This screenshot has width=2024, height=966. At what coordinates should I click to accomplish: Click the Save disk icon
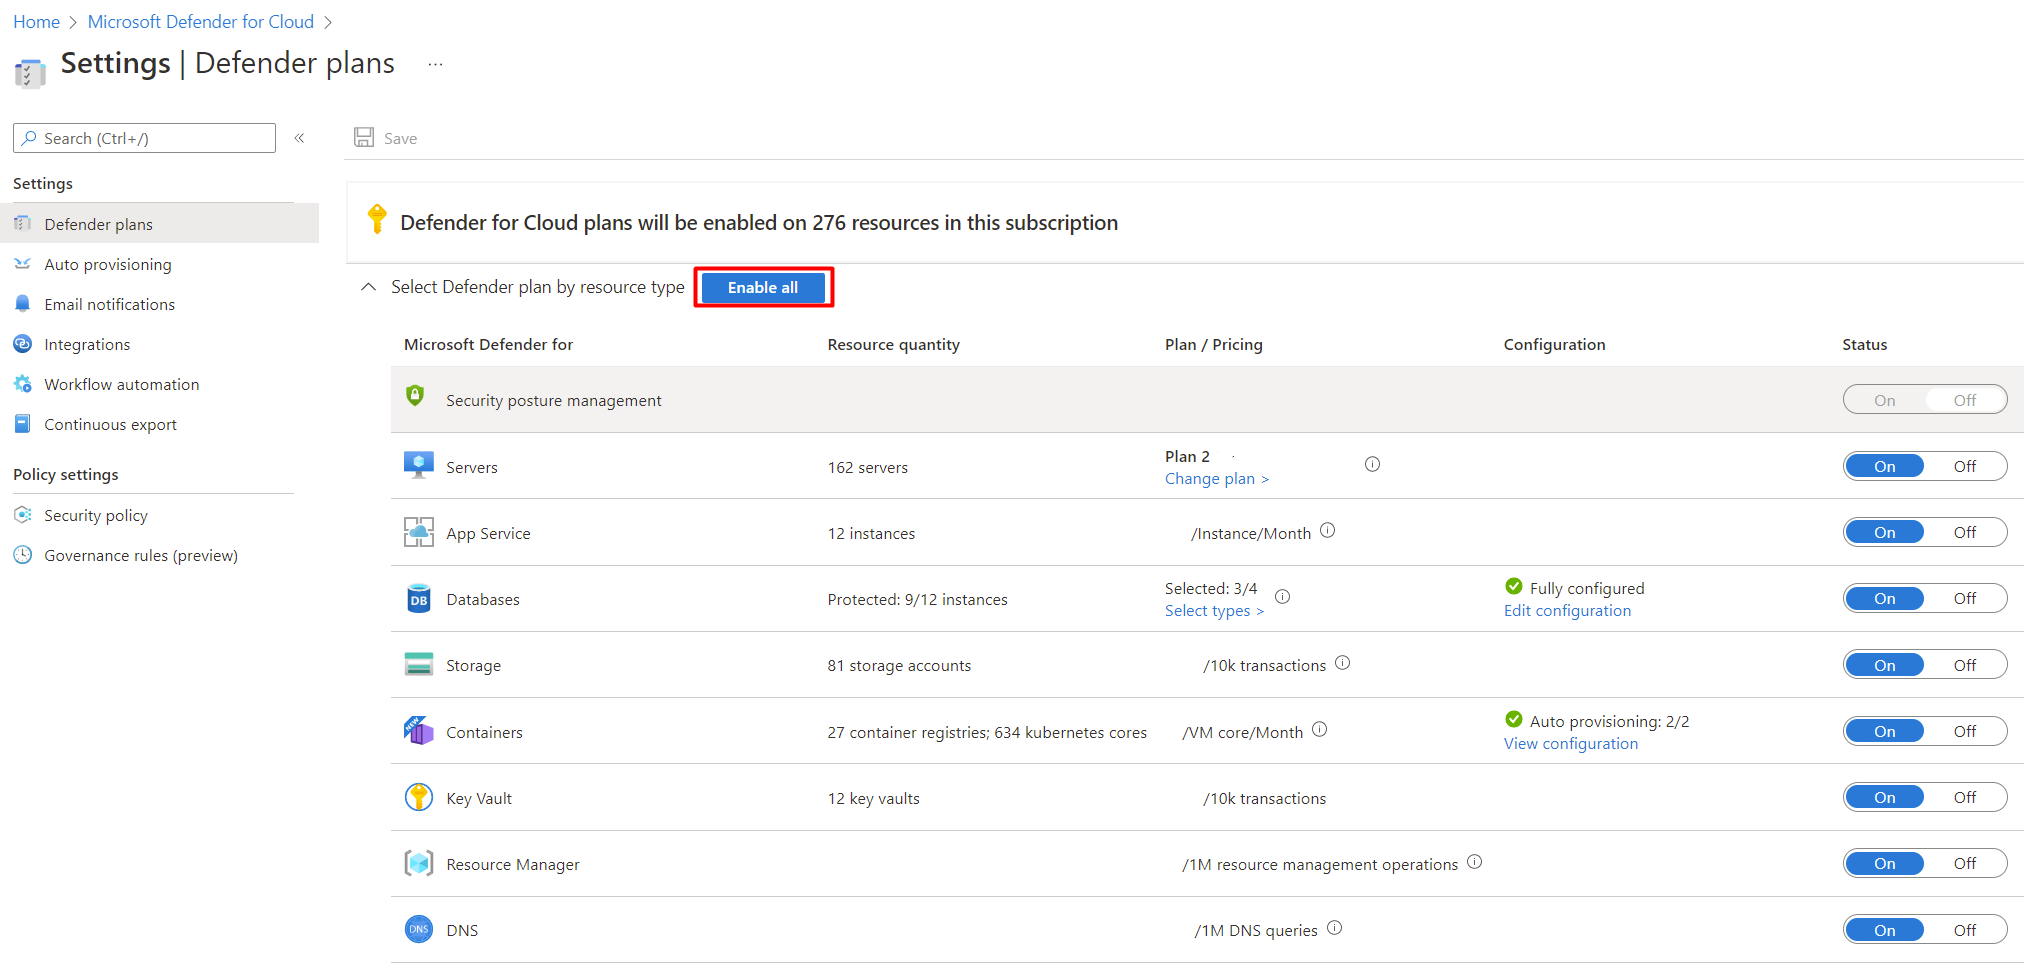(364, 138)
